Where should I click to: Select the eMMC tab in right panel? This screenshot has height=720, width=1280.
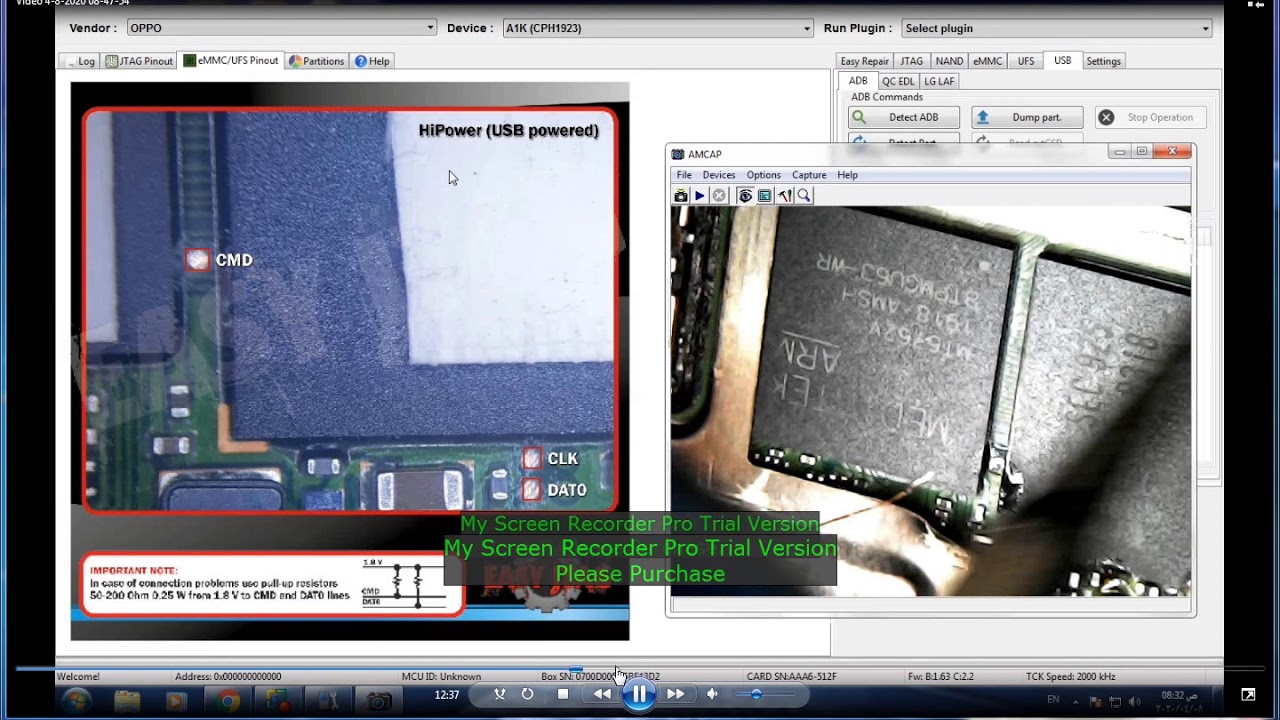tap(987, 61)
